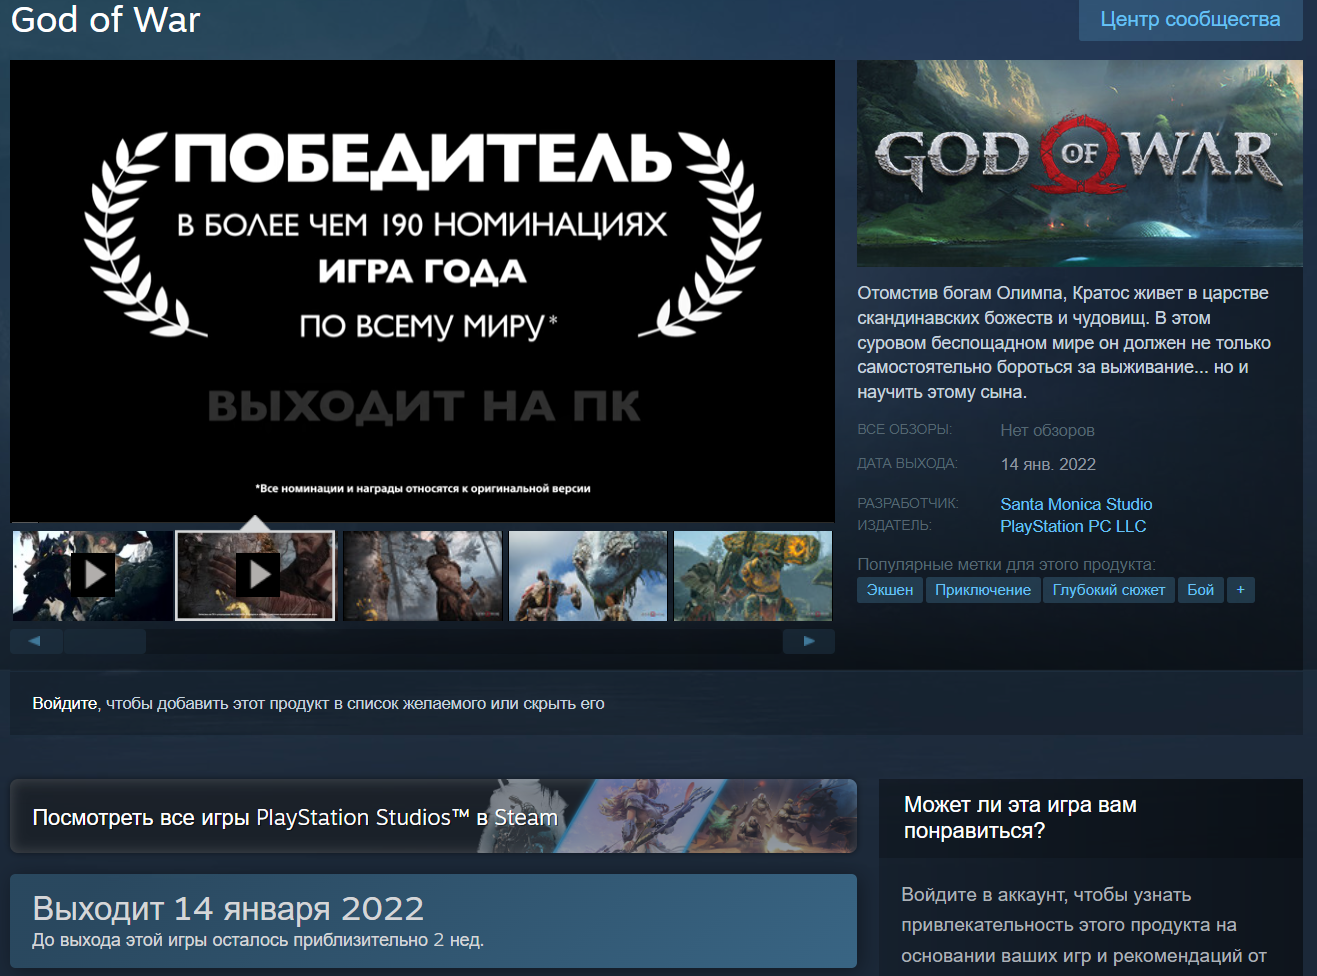Click the release date 14 янв. 2022
This screenshot has height=976, width=1317.
1048,464
